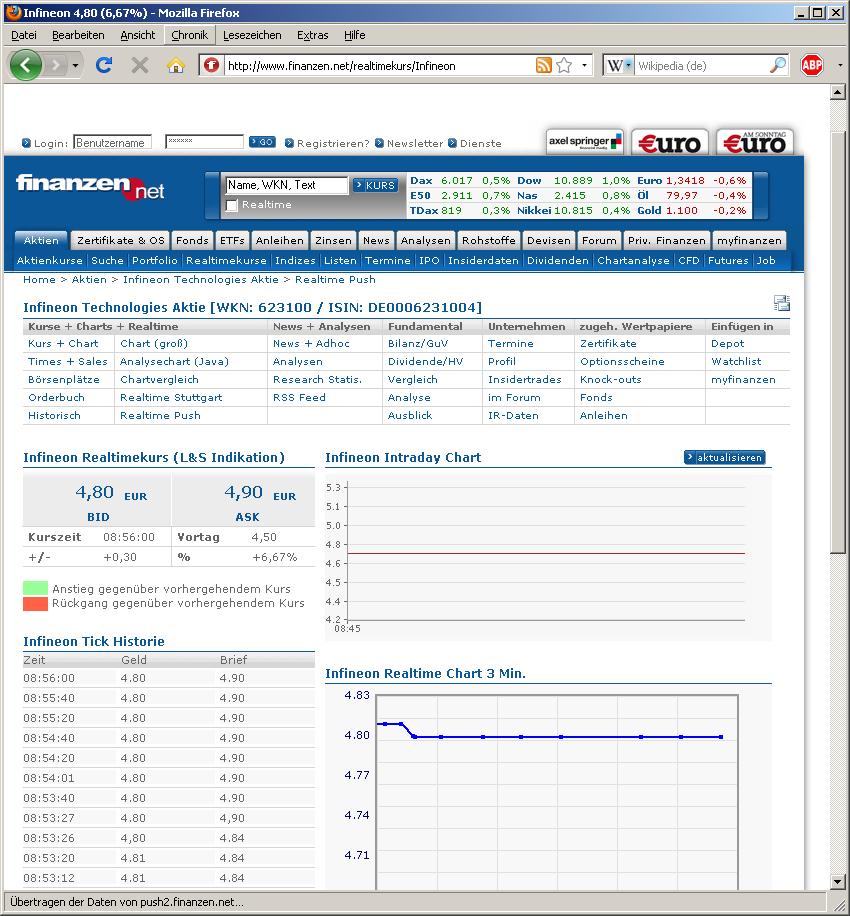Open the Hilfe menu
Viewport: 850px width, 916px height.
pyautogui.click(x=355, y=35)
